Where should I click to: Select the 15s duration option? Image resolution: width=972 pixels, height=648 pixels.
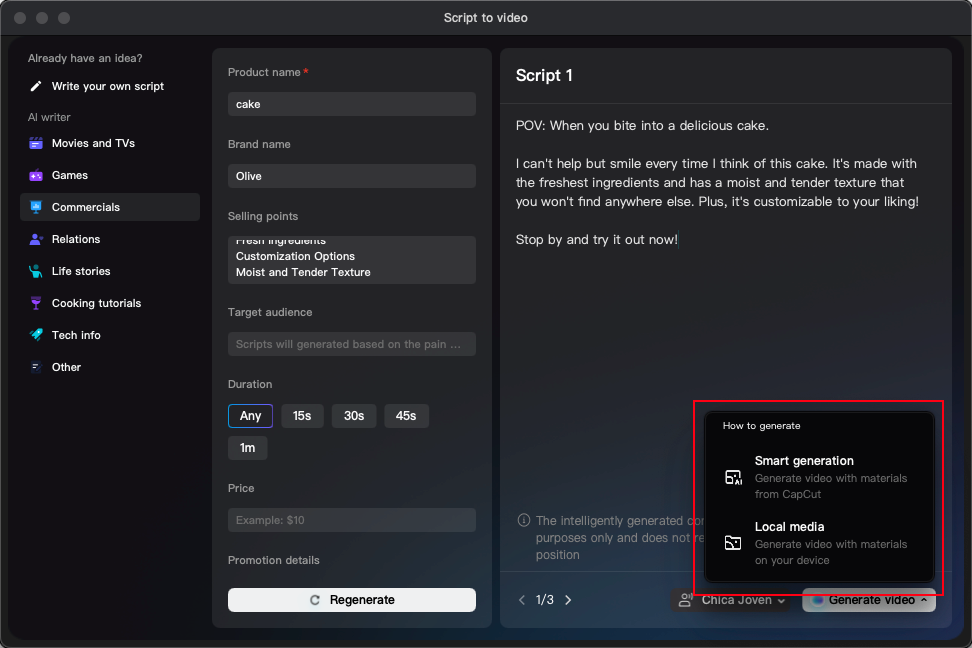(x=302, y=416)
